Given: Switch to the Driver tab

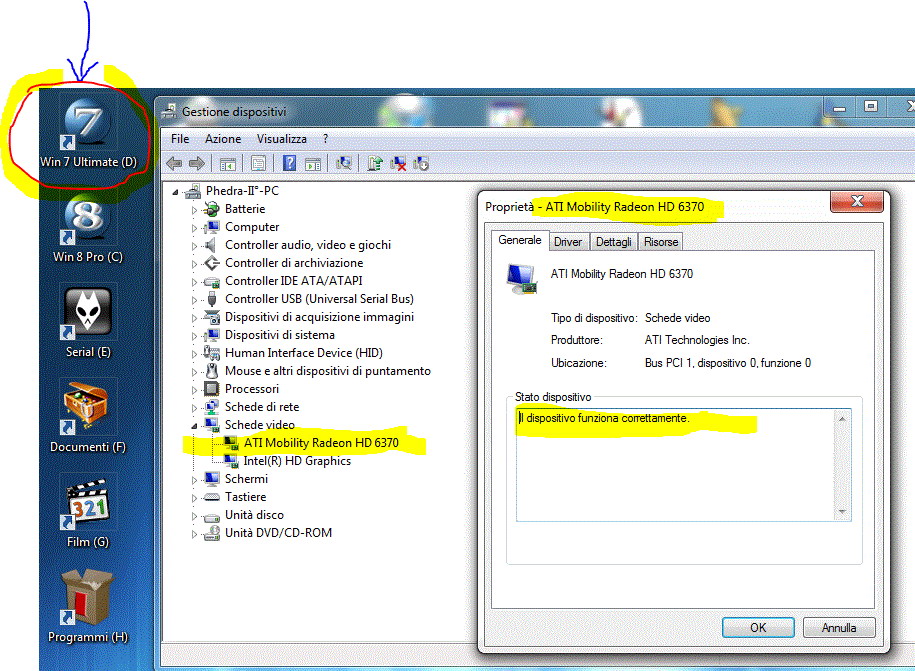Looking at the screenshot, I should pyautogui.click(x=568, y=242).
